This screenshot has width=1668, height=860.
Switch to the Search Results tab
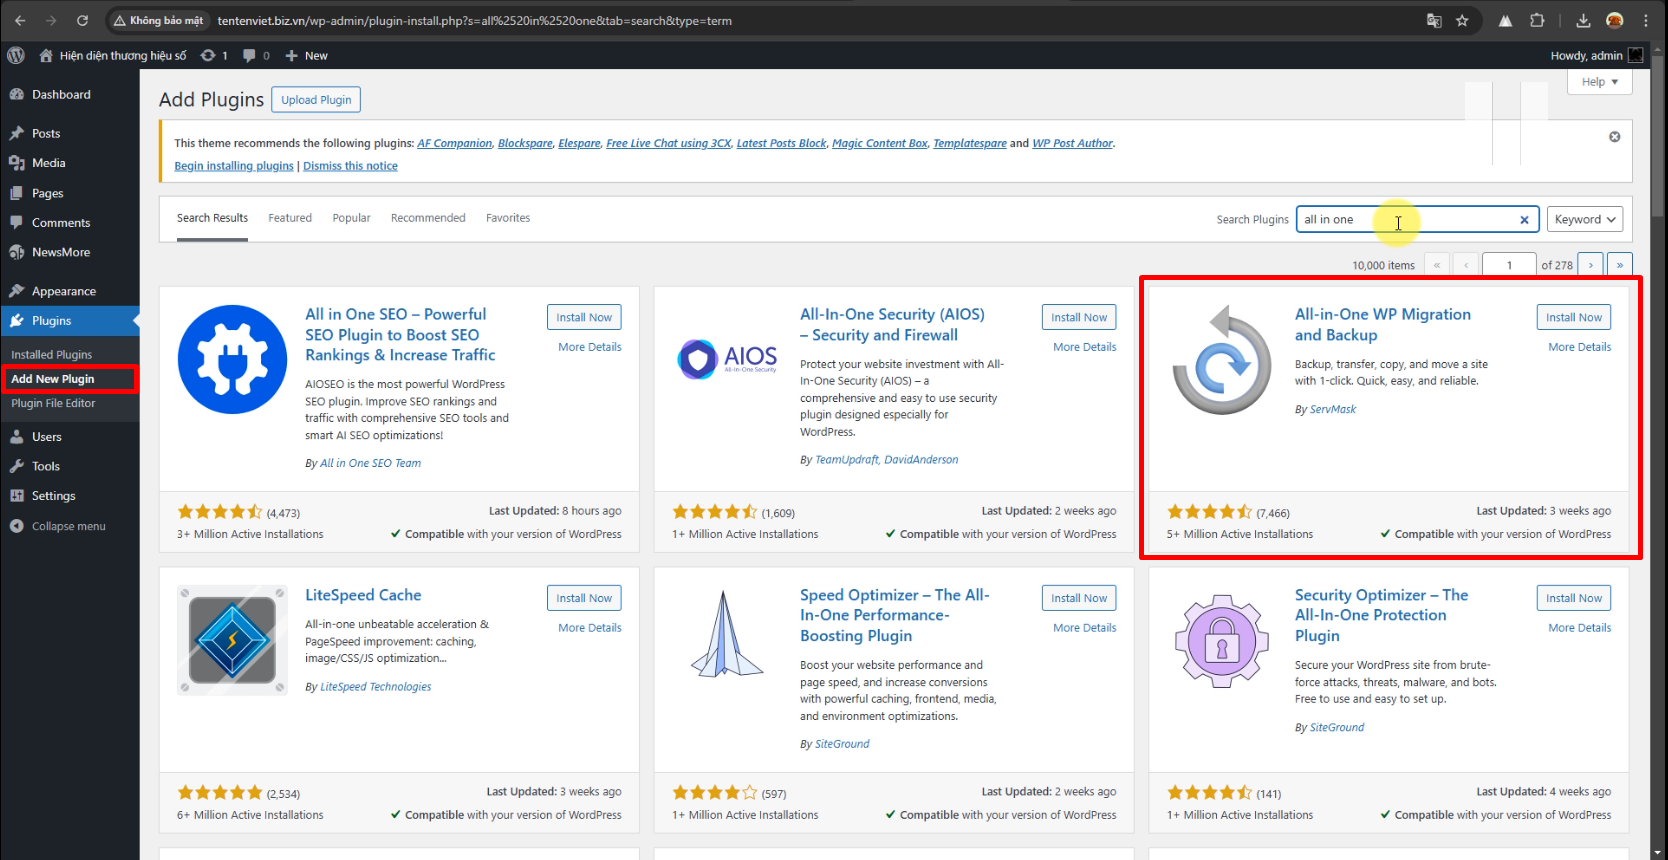point(212,218)
